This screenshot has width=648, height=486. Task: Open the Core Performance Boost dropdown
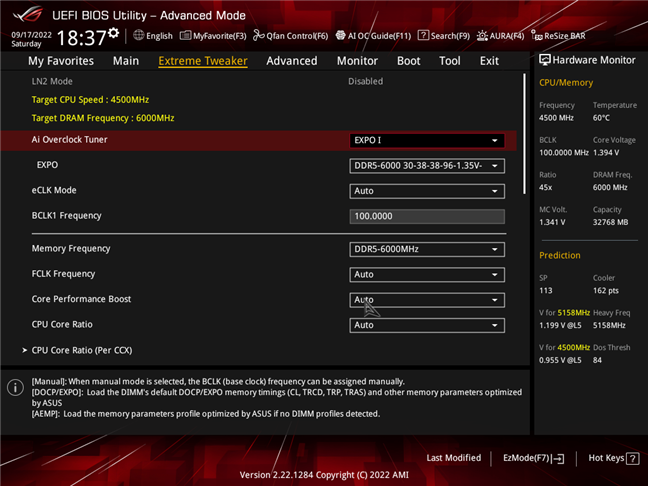point(427,300)
